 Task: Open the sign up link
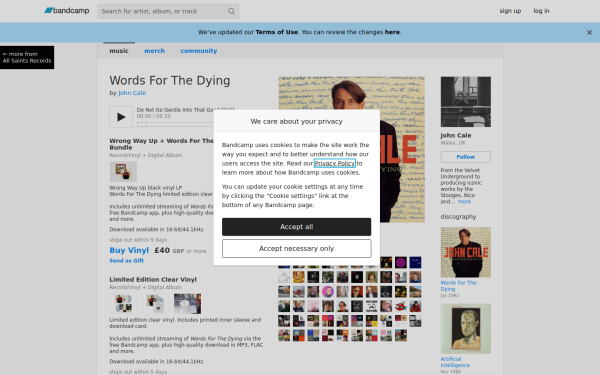point(510,11)
